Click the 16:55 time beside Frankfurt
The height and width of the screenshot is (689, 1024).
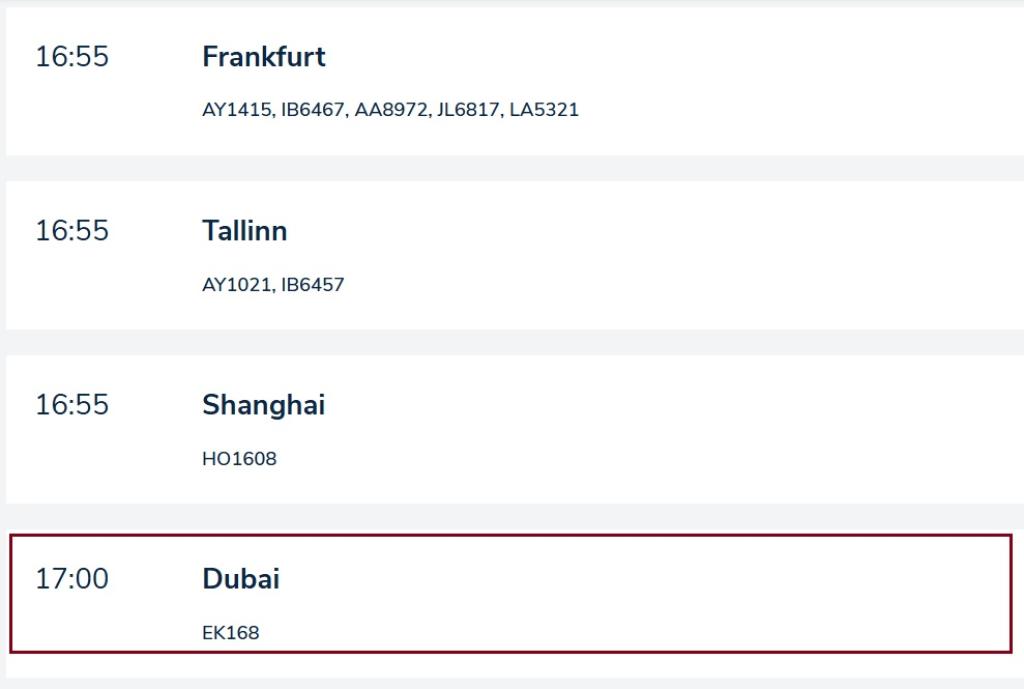(72, 57)
